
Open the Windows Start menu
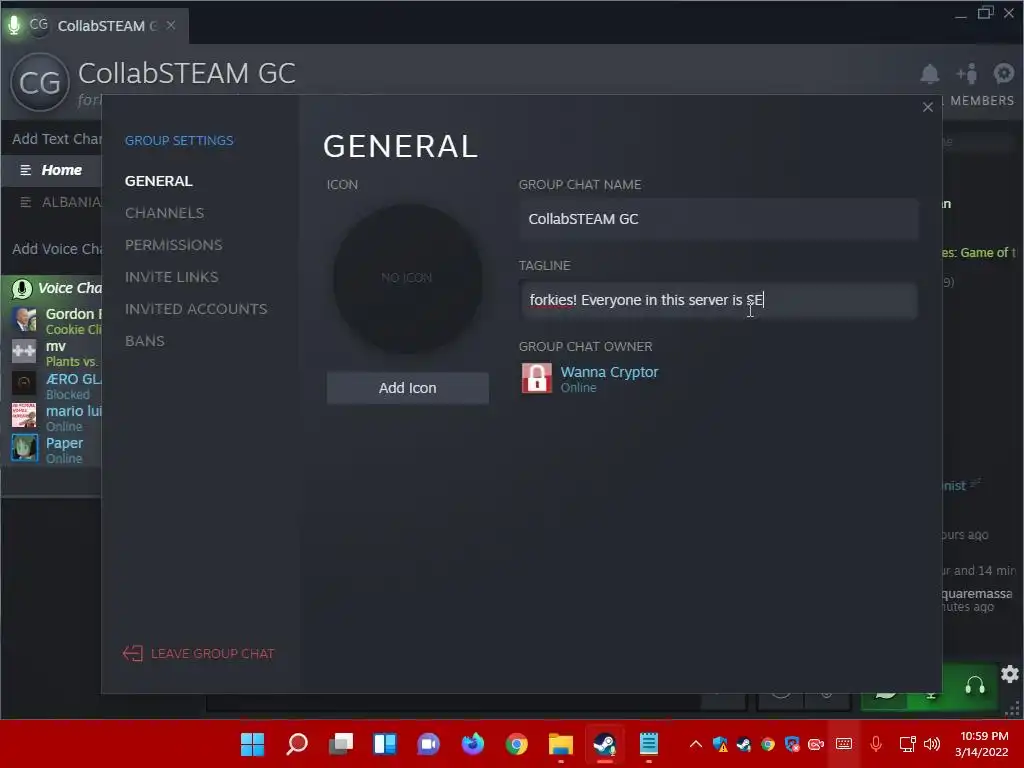coord(252,744)
